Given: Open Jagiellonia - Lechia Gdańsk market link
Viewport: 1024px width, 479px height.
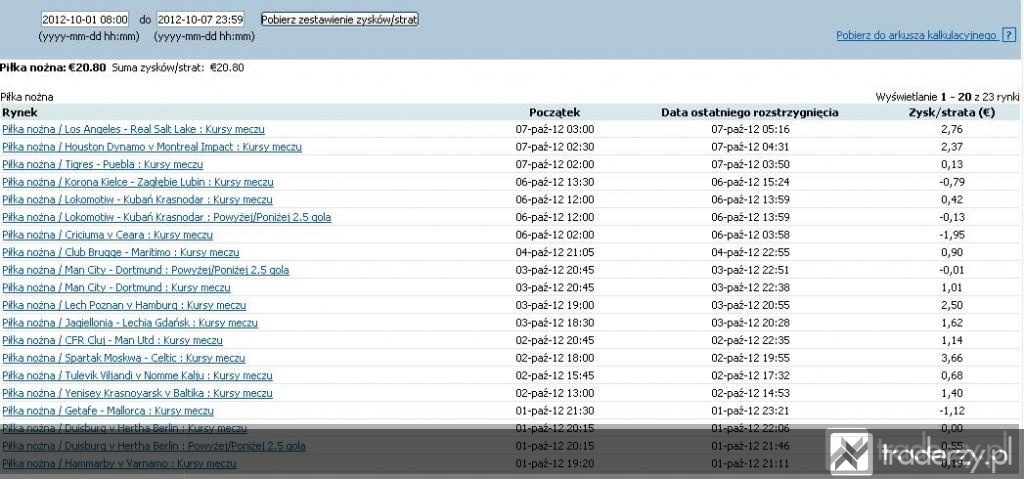Looking at the screenshot, I should click(x=130, y=323).
